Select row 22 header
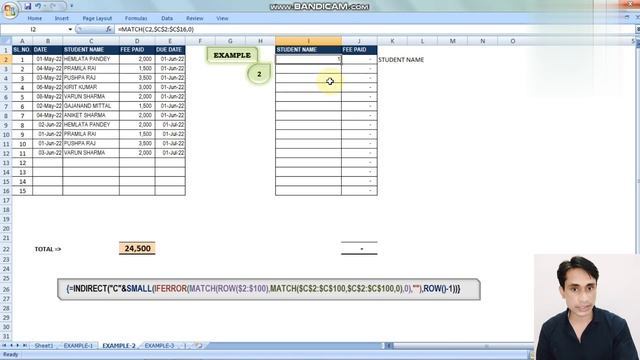Image resolution: width=640 pixels, height=360 pixels. coord(6,249)
